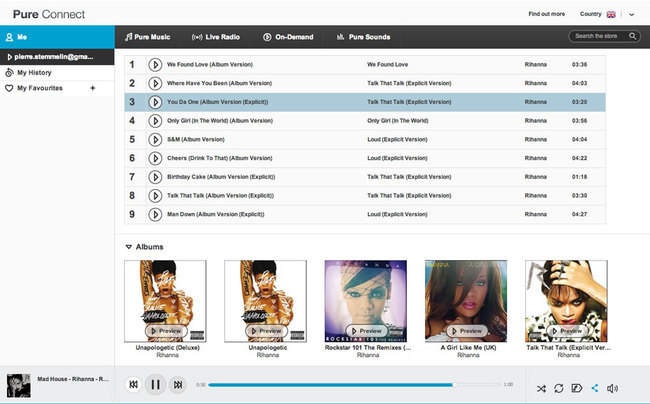Click Rihanna under Unapologetic (Deluxe)
The width and height of the screenshot is (650, 404).
167,355
